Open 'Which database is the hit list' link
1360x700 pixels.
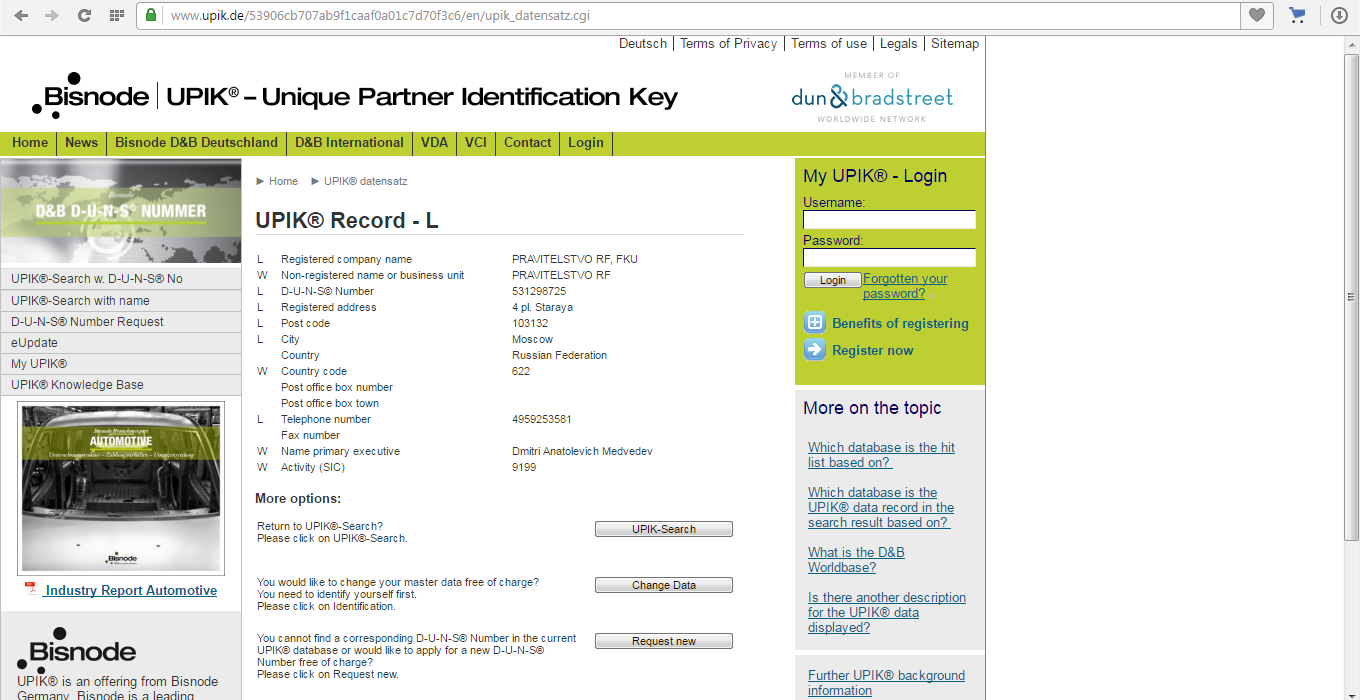(881, 455)
